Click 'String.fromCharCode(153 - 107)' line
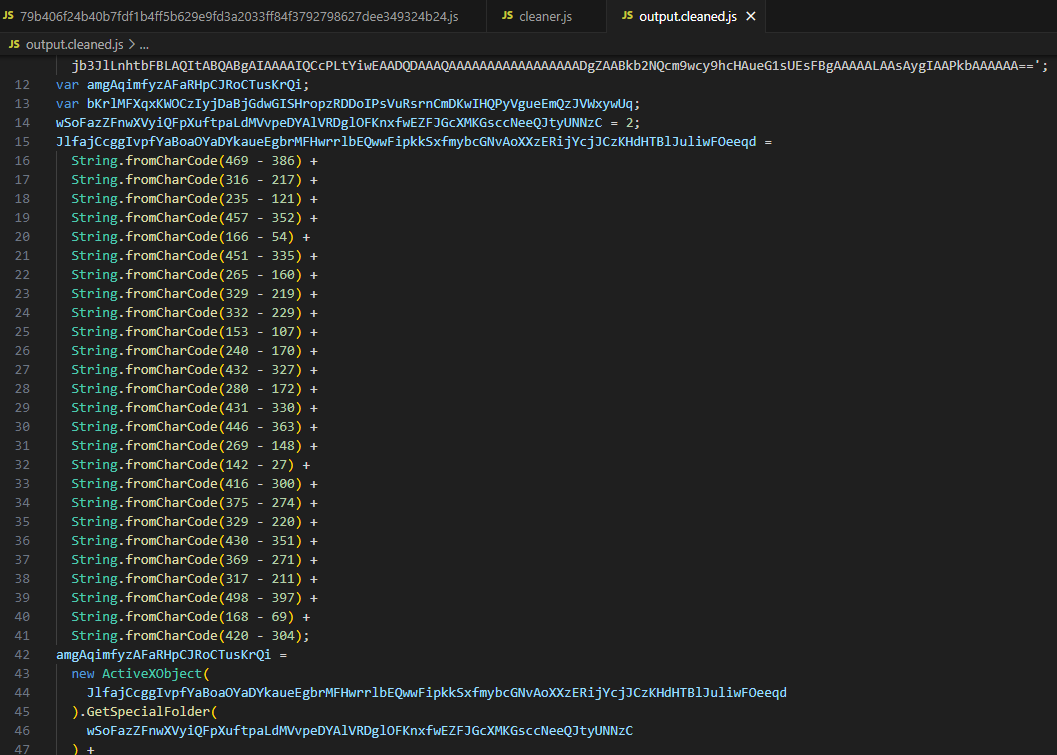 pyautogui.click(x=194, y=332)
